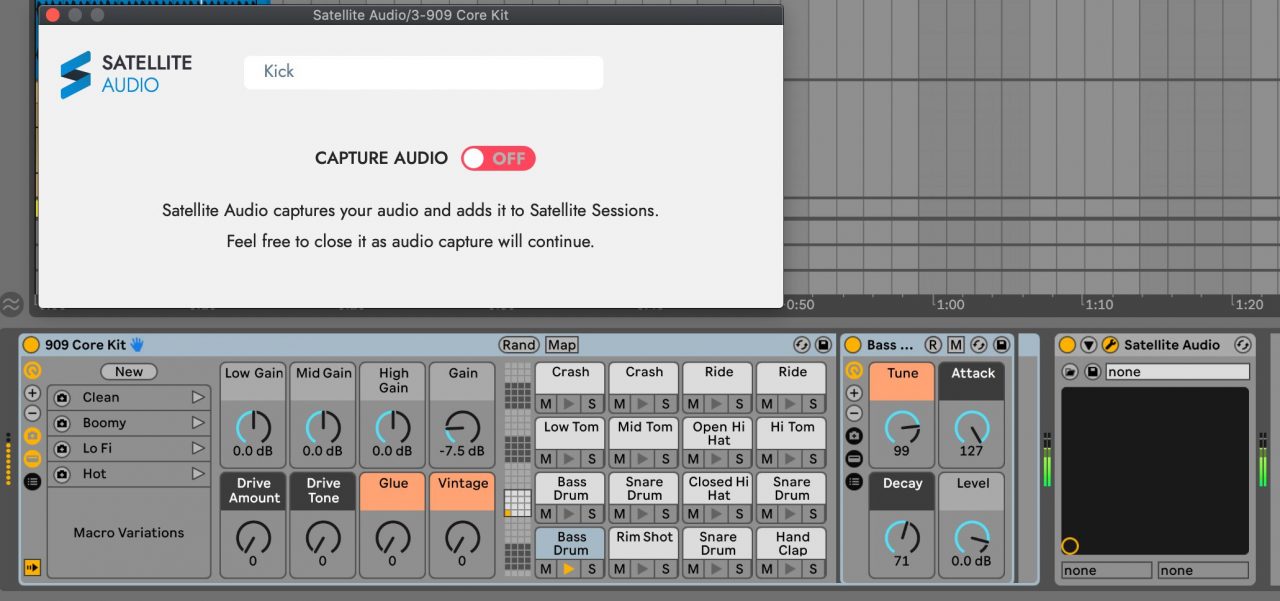Click the blue hand icon beside 909 Core Kit
This screenshot has height=601, width=1280.
[x=137, y=345]
